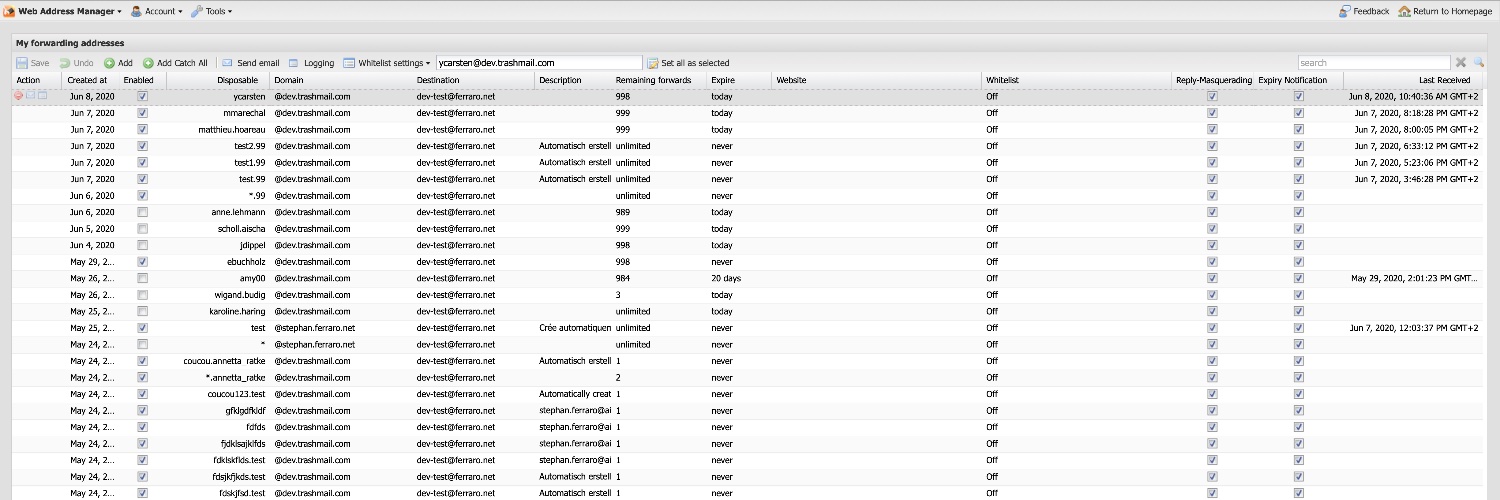1500x500 pixels.
Task: Click the 'My forwarding addresses' panel title
Action: 70,43
